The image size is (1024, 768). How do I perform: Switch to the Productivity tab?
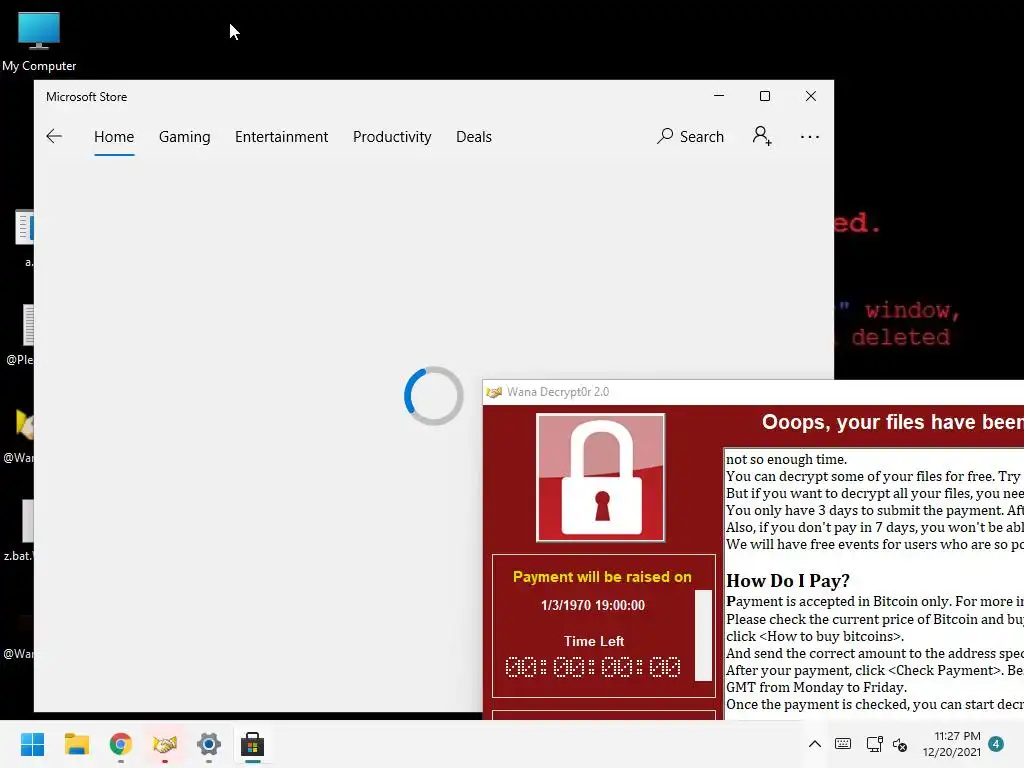(392, 136)
